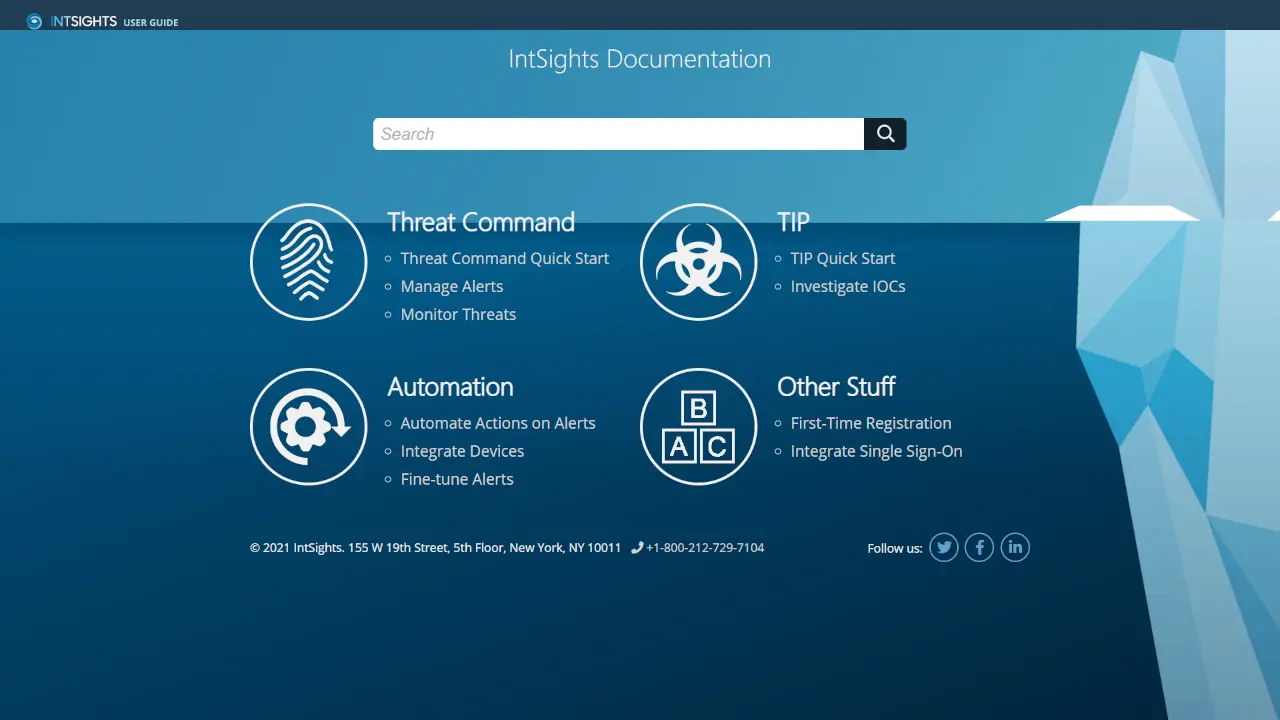Click the USER GUIDE header text

pyautogui.click(x=151, y=22)
